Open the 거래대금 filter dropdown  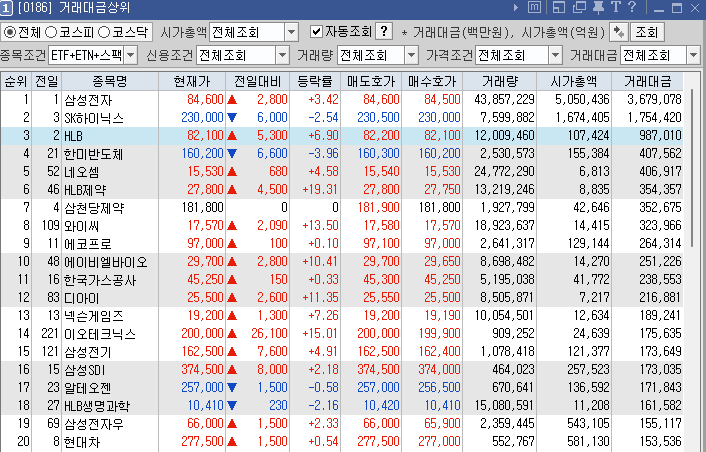click(x=693, y=55)
